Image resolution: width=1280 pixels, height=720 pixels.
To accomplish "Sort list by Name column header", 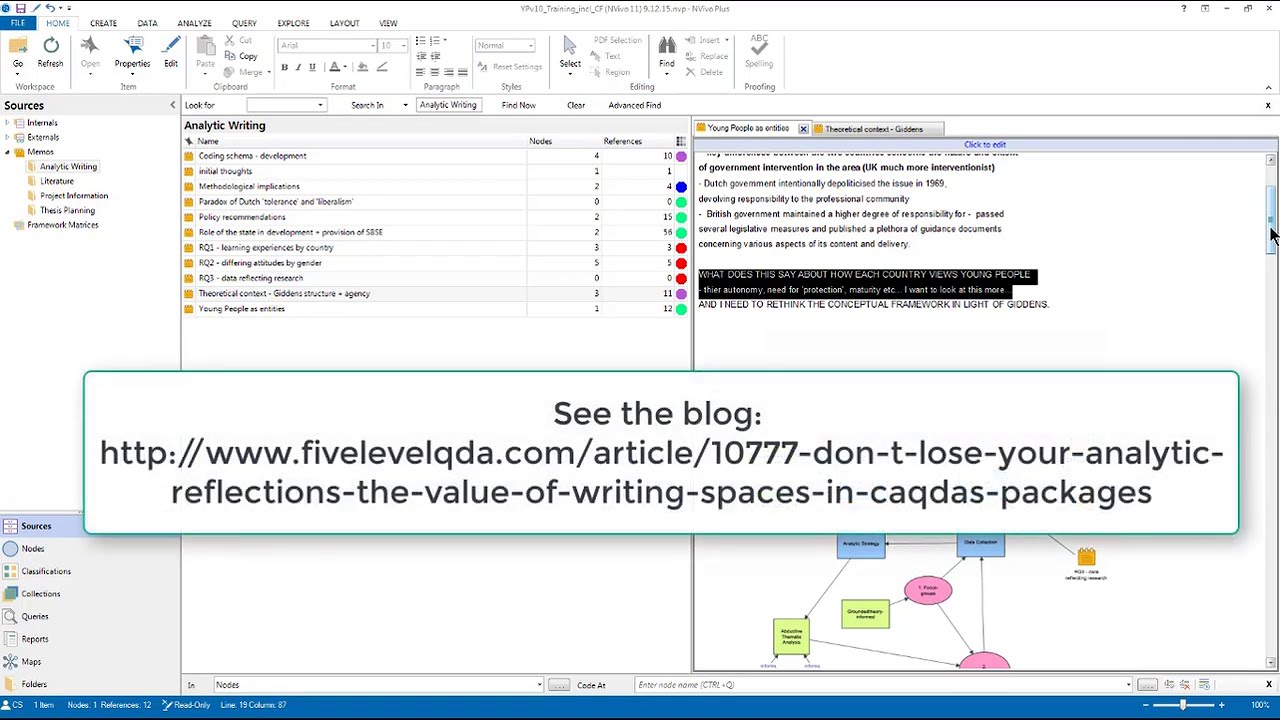I will pos(208,141).
